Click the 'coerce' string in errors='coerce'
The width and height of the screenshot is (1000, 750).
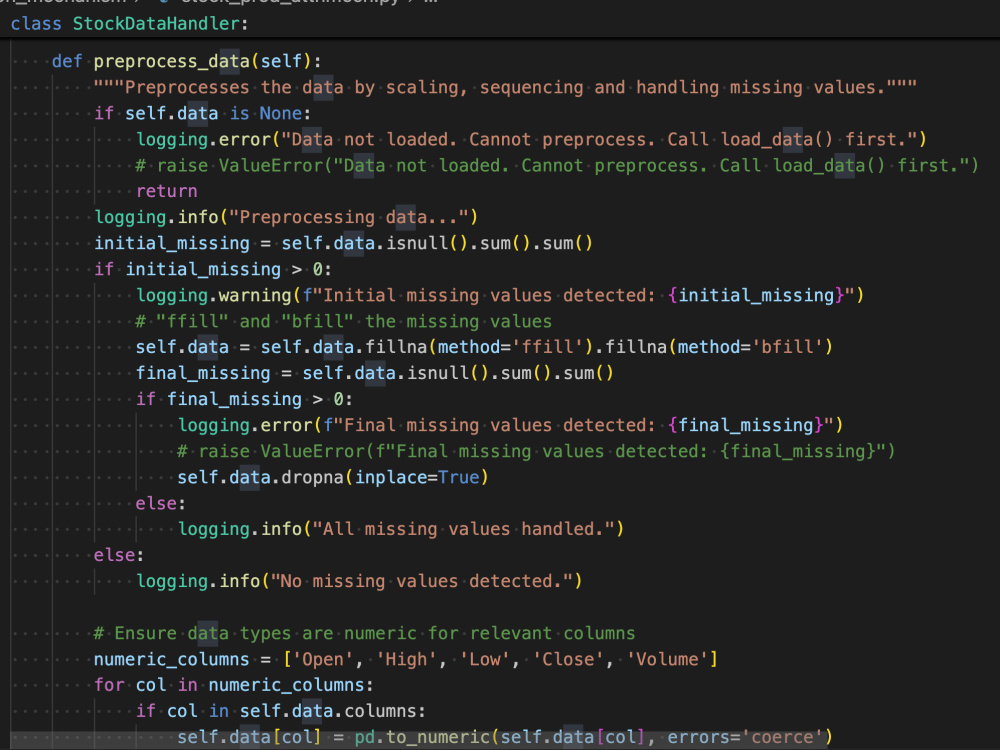(x=782, y=738)
